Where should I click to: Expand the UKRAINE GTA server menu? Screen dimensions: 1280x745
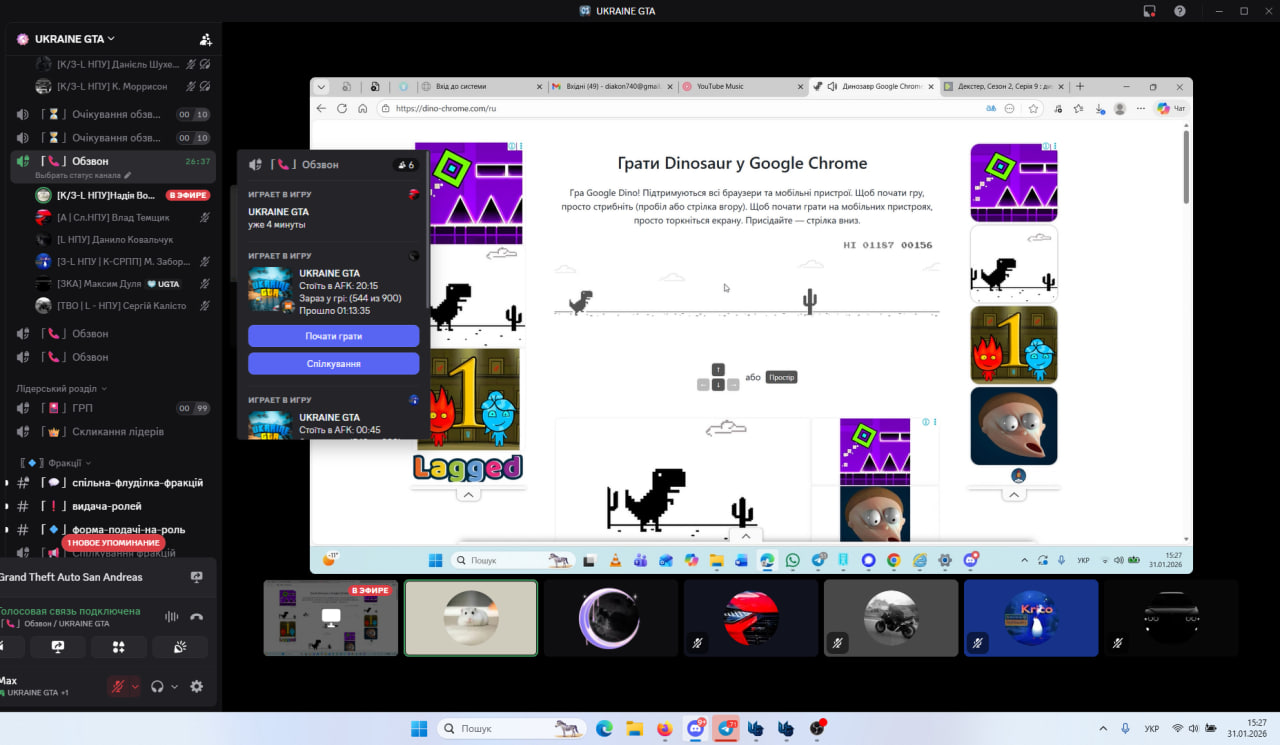[x=75, y=39]
